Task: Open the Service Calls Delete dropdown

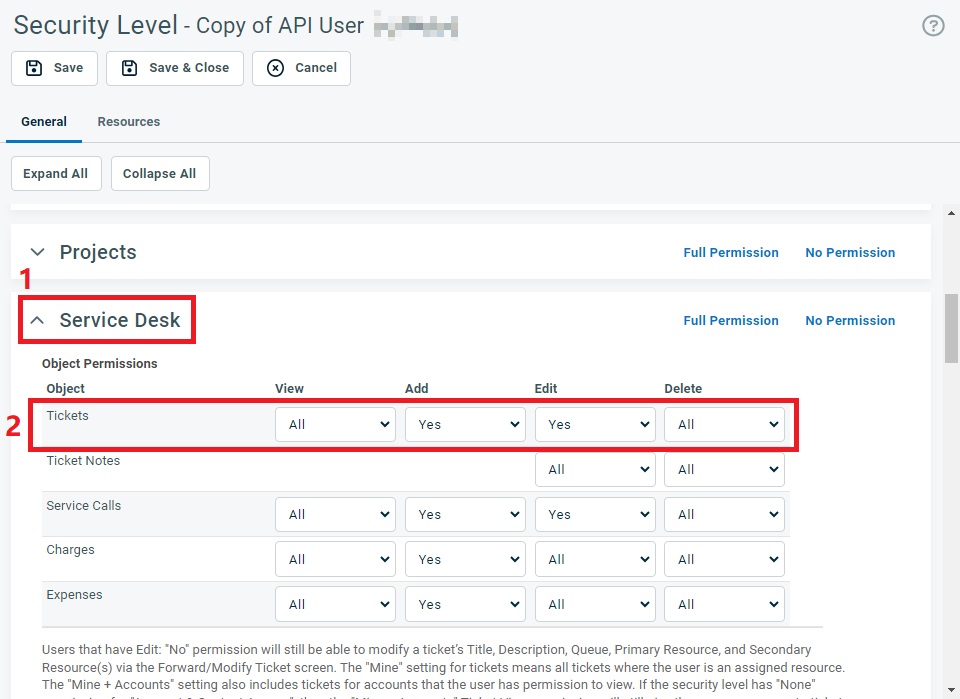Action: coord(724,515)
